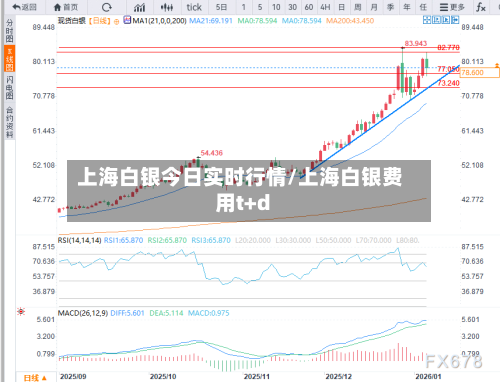Open the 首页 home button
The width and height of the screenshot is (500, 382).
(x=66, y=7)
